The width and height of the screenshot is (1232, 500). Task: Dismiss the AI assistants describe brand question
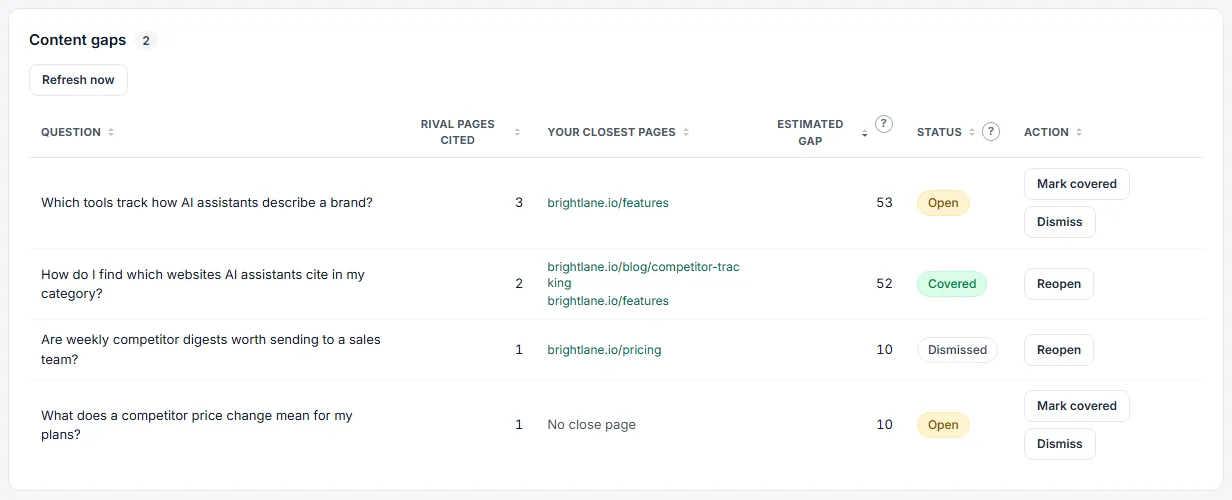(1060, 222)
